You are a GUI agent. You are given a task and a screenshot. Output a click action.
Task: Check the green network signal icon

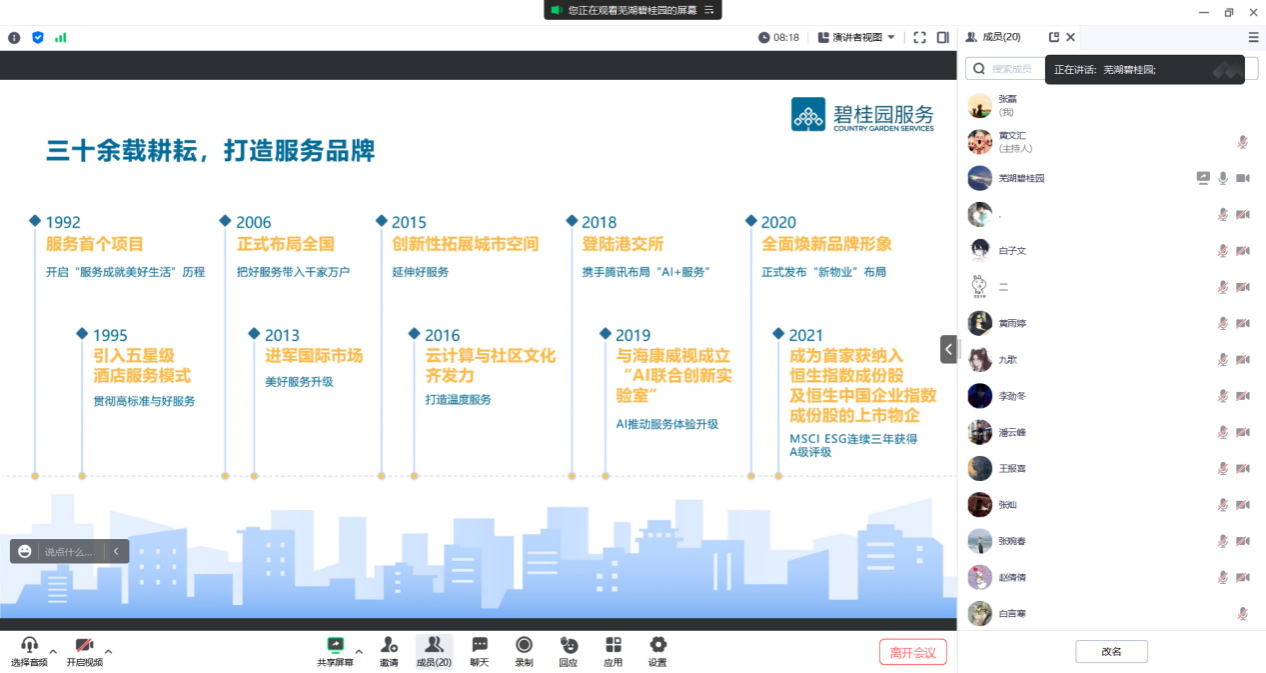[61, 38]
